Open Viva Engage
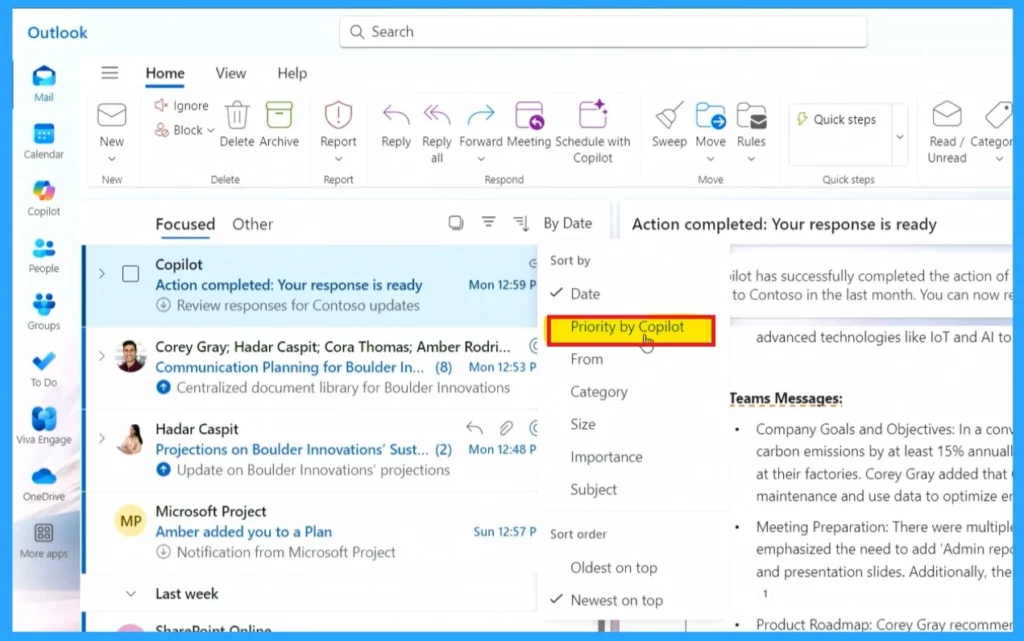Image resolution: width=1024 pixels, height=641 pixels. (44, 426)
